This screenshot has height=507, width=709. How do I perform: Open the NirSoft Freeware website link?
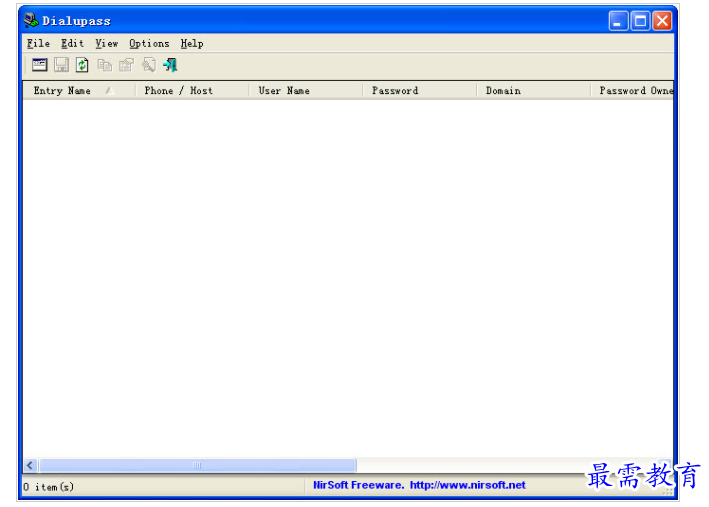tap(419, 485)
